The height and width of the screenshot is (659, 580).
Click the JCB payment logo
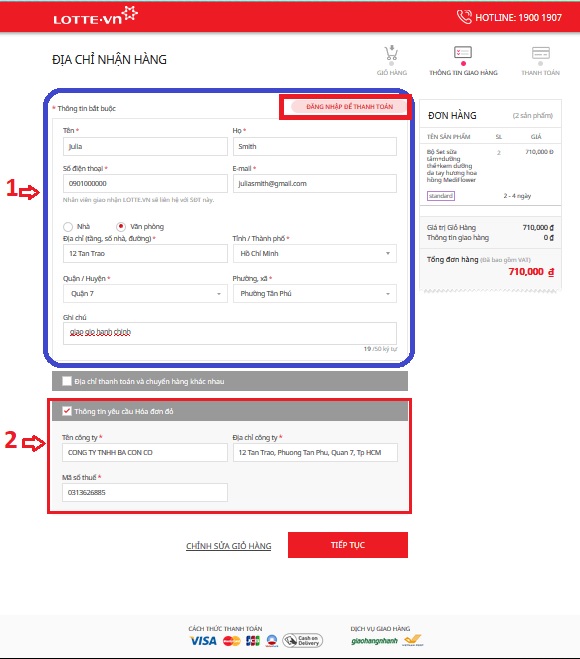click(253, 641)
